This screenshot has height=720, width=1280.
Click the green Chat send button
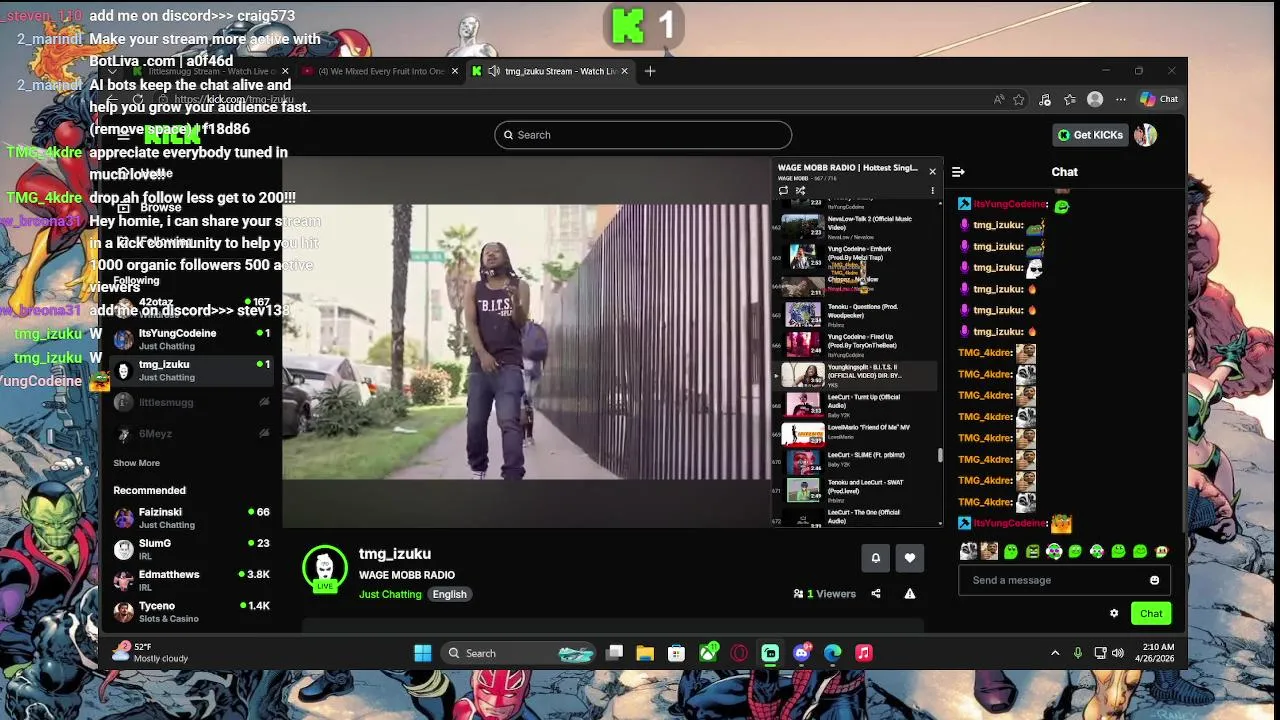(1151, 614)
